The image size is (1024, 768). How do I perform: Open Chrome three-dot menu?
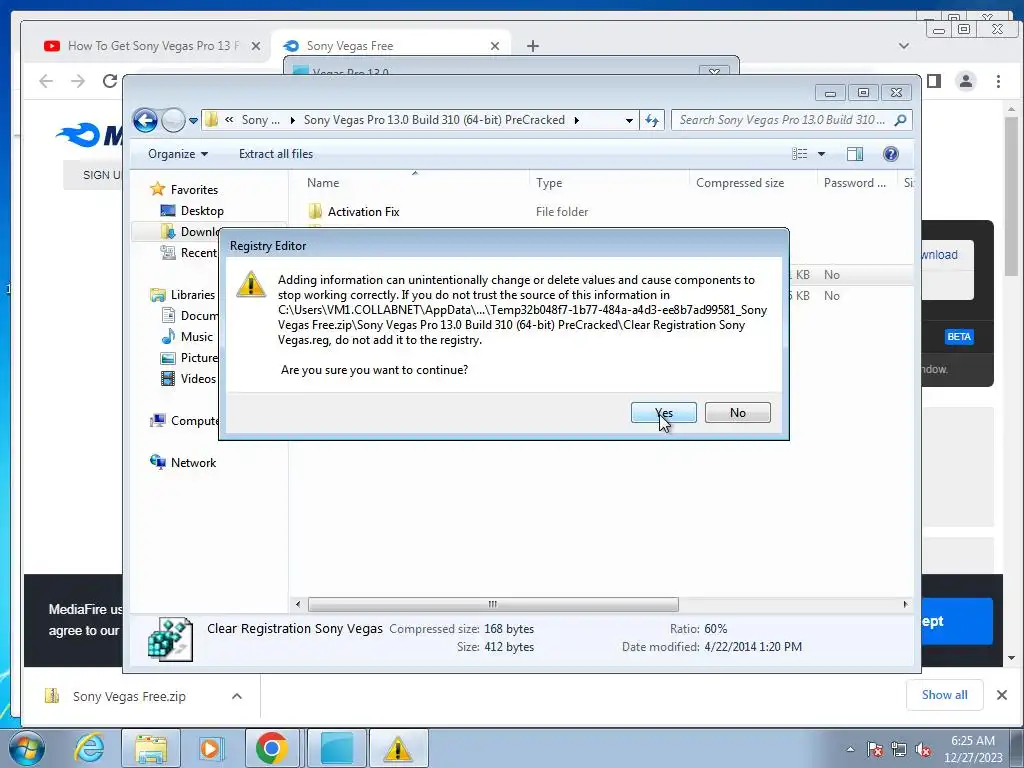[998, 81]
